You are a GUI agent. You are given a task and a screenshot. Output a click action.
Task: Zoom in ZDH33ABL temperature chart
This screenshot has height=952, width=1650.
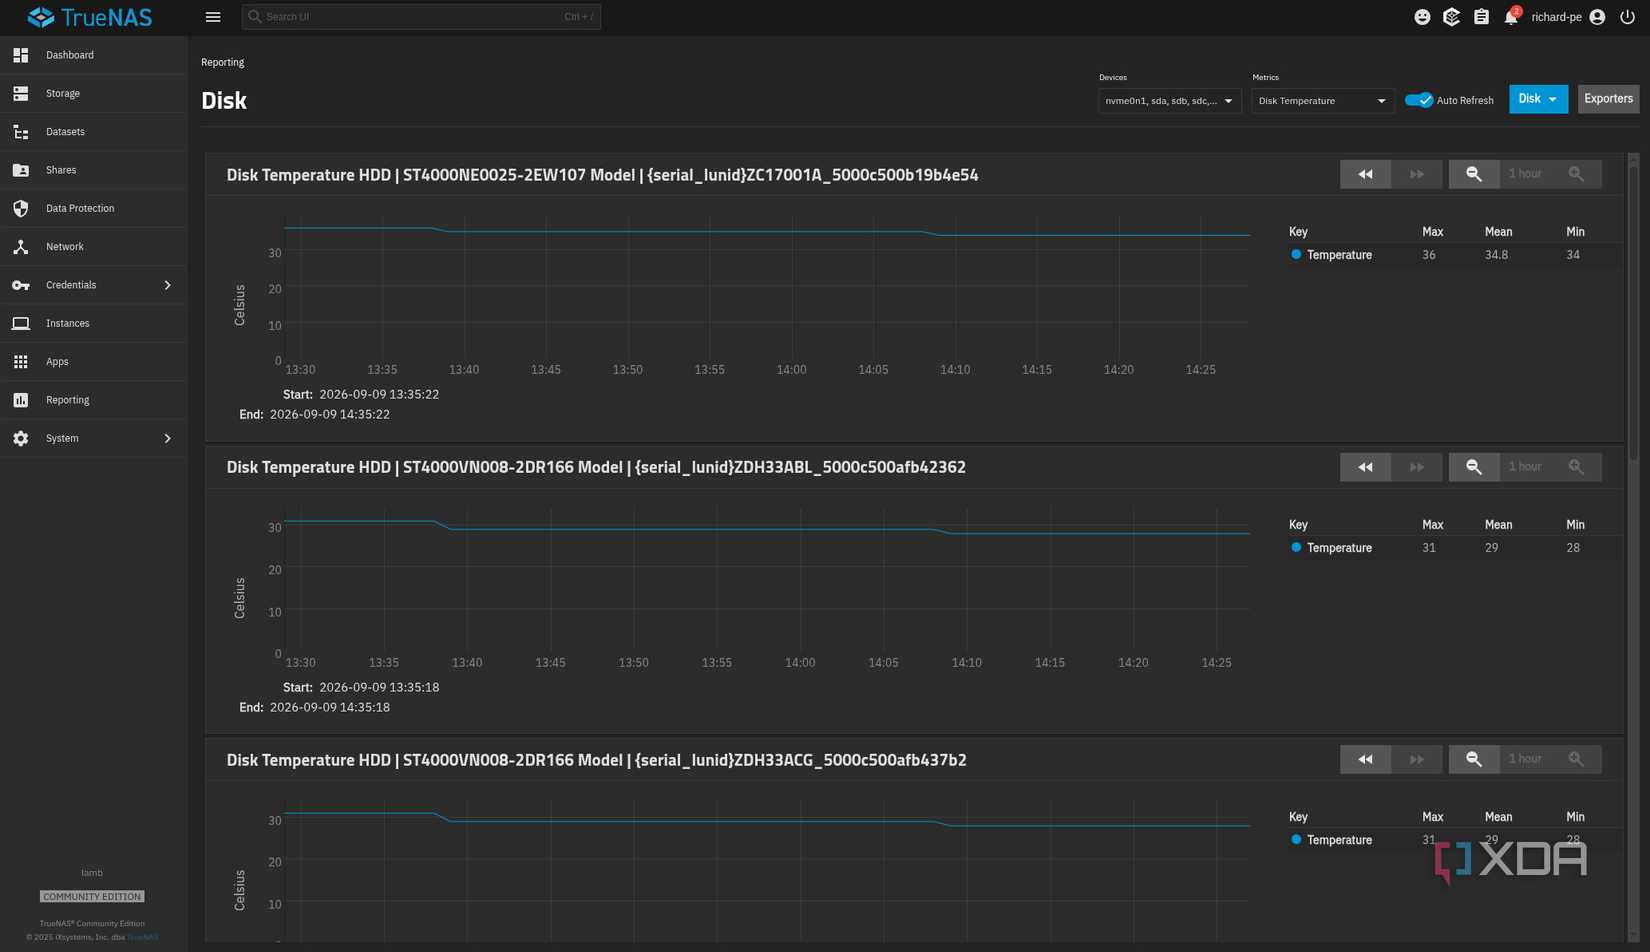(1576, 467)
